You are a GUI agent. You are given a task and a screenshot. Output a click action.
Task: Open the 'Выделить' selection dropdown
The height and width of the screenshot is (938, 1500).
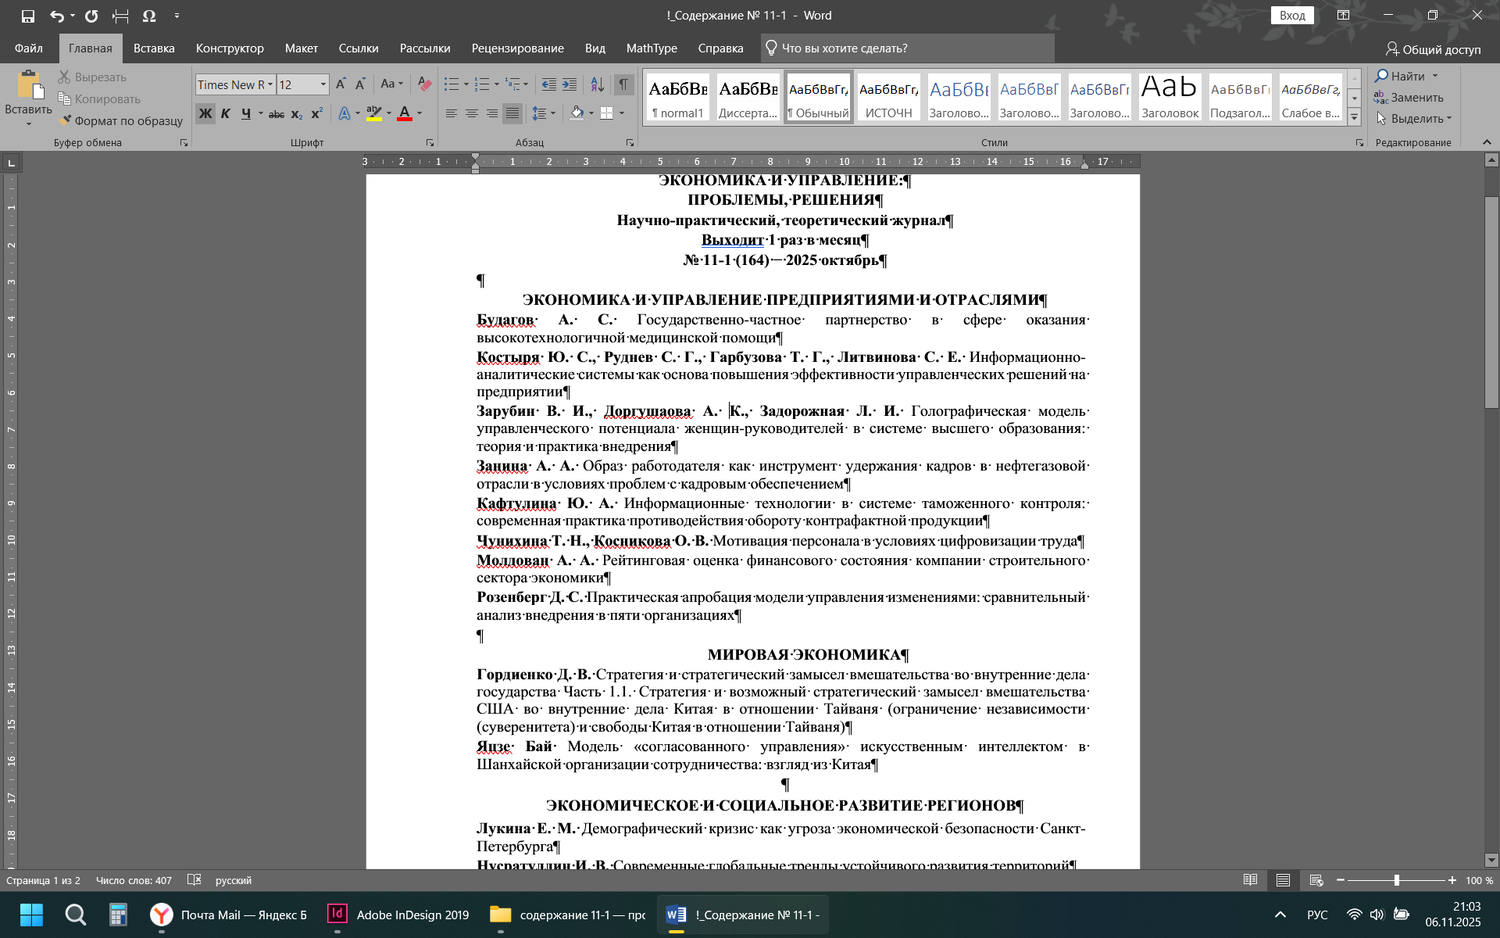[x=1414, y=119]
